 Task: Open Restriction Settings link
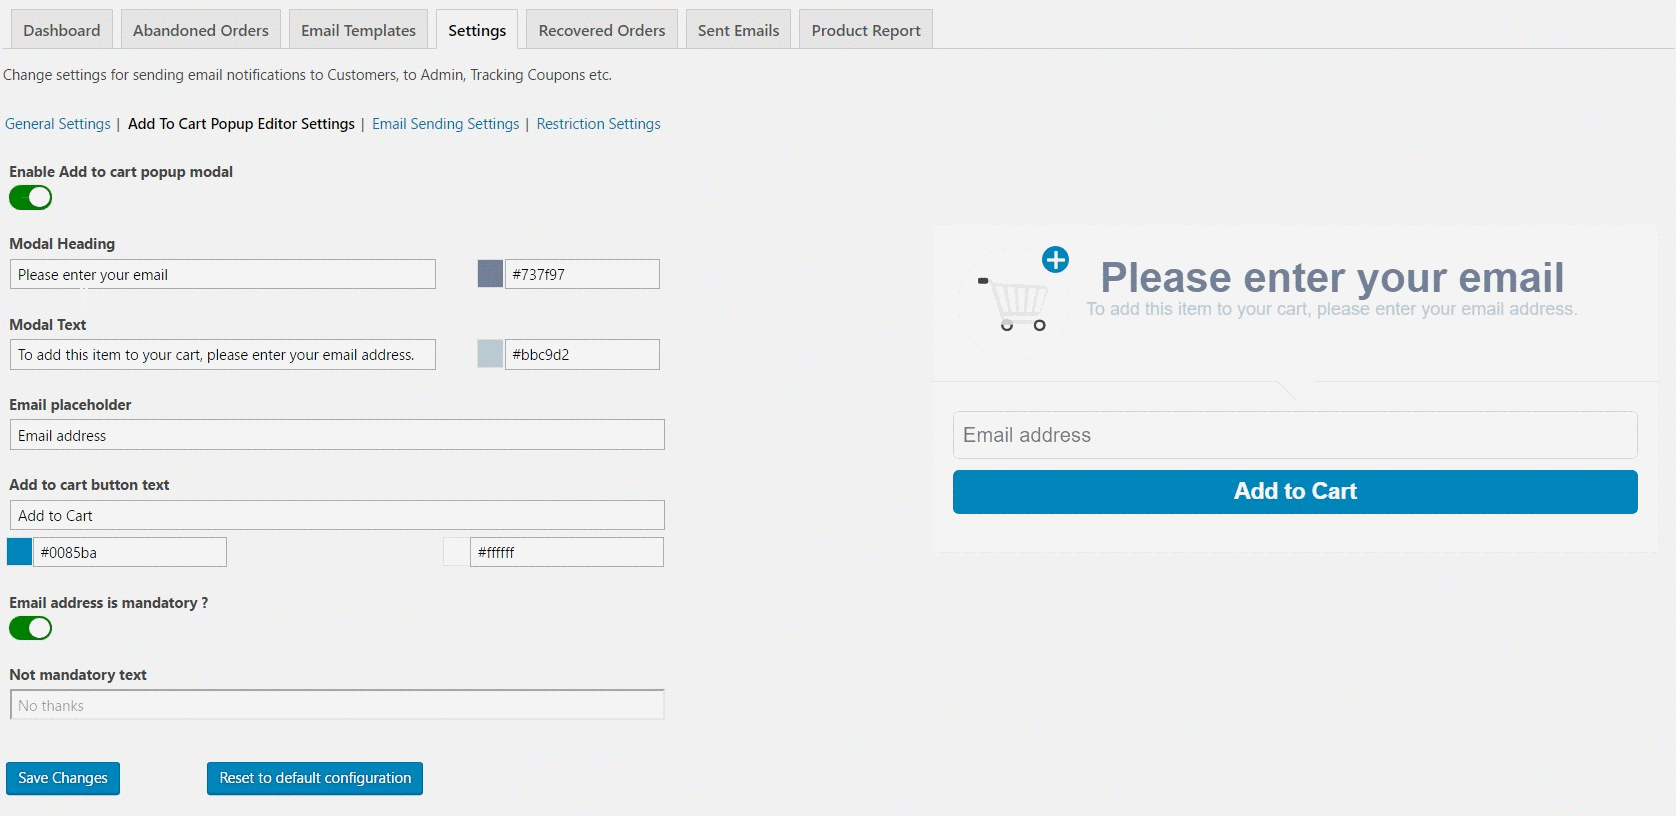tap(598, 124)
